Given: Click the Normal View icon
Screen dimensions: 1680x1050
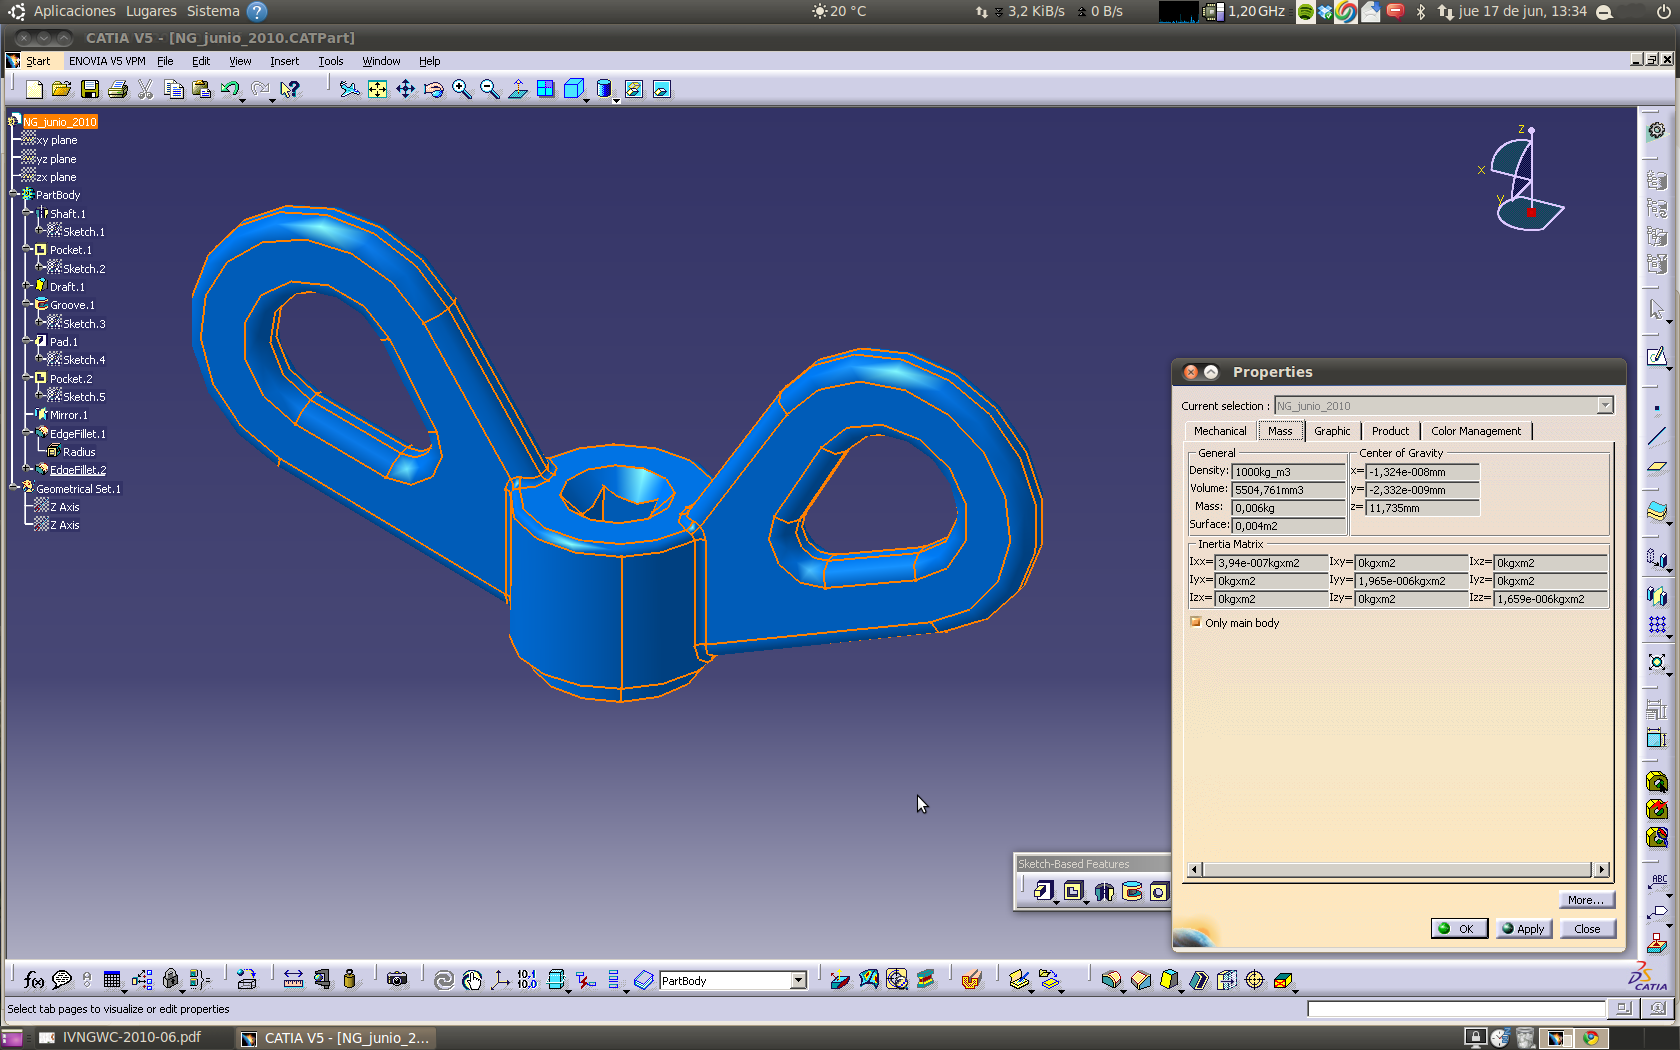Looking at the screenshot, I should [517, 90].
